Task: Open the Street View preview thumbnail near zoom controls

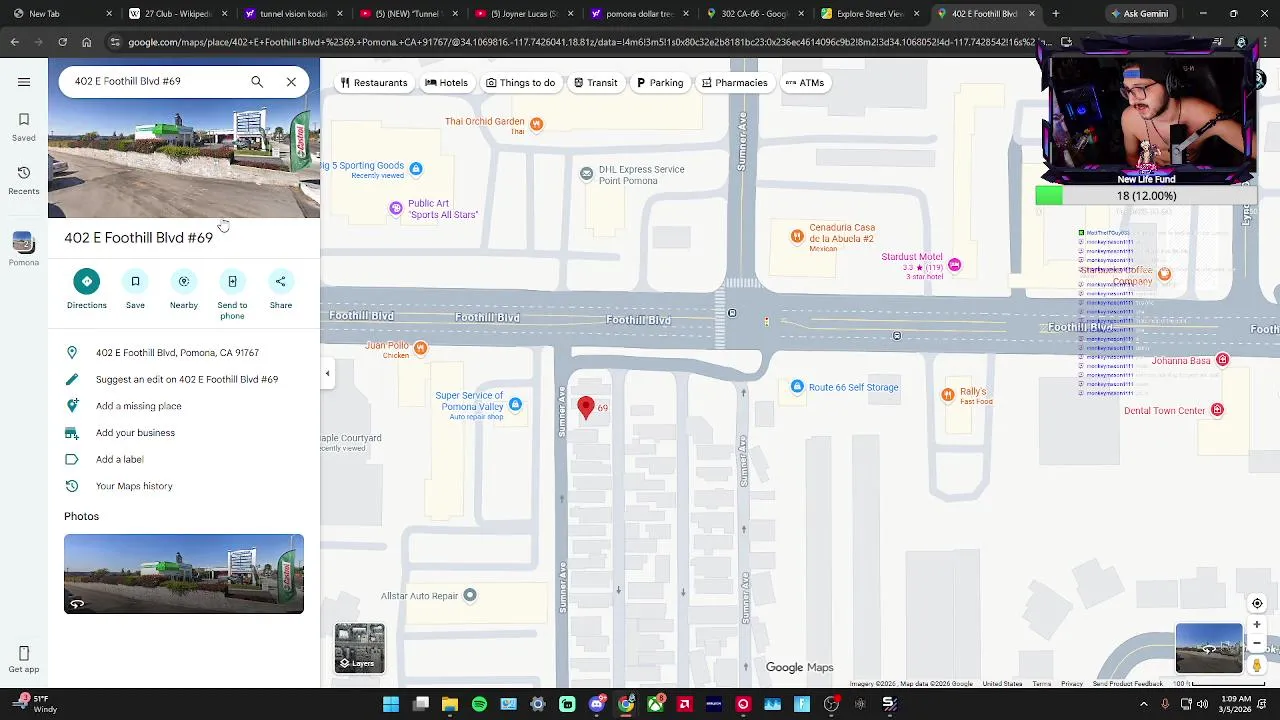Action: tap(1209, 648)
